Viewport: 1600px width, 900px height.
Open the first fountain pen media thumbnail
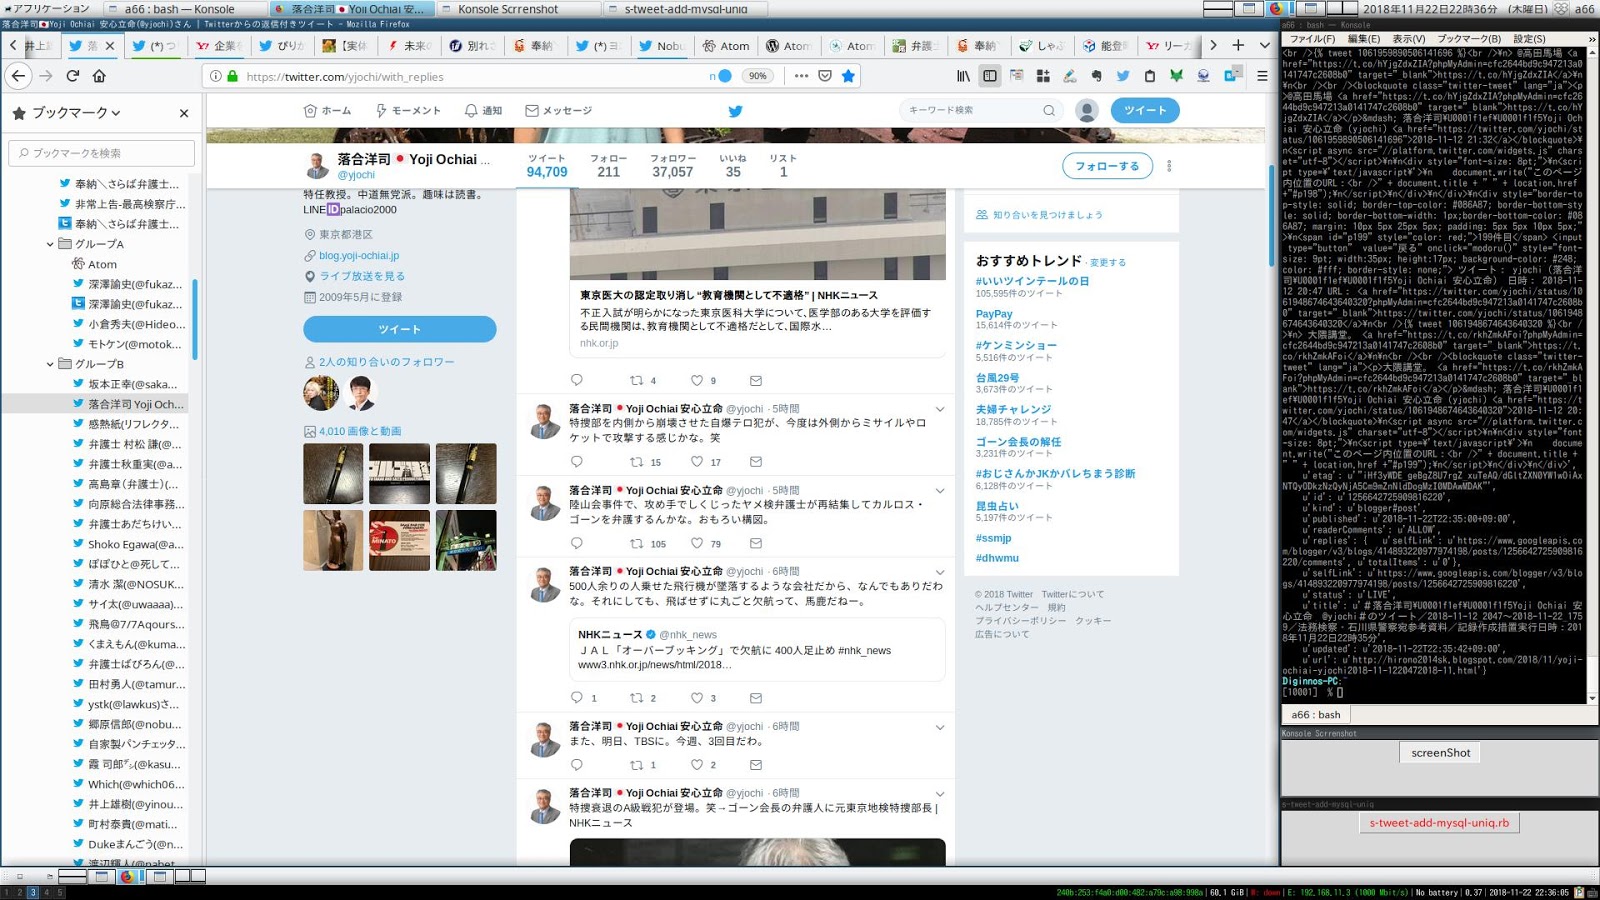point(333,474)
